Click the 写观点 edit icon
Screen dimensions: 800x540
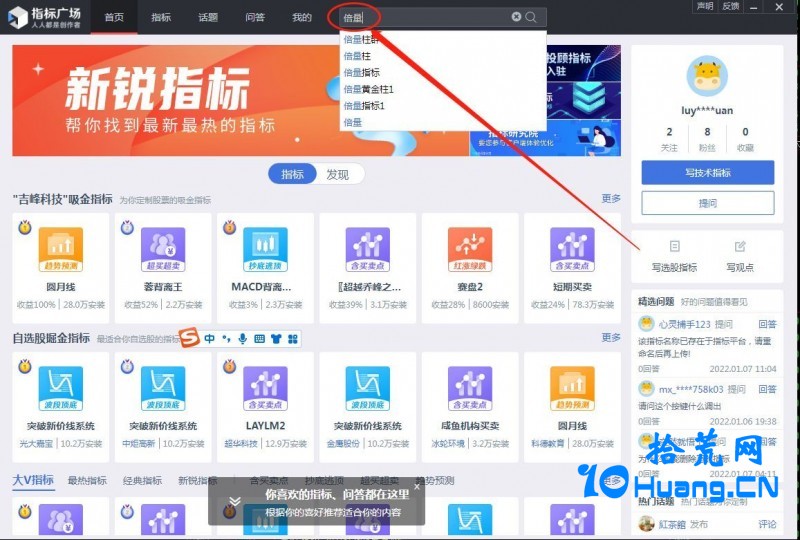[x=740, y=247]
